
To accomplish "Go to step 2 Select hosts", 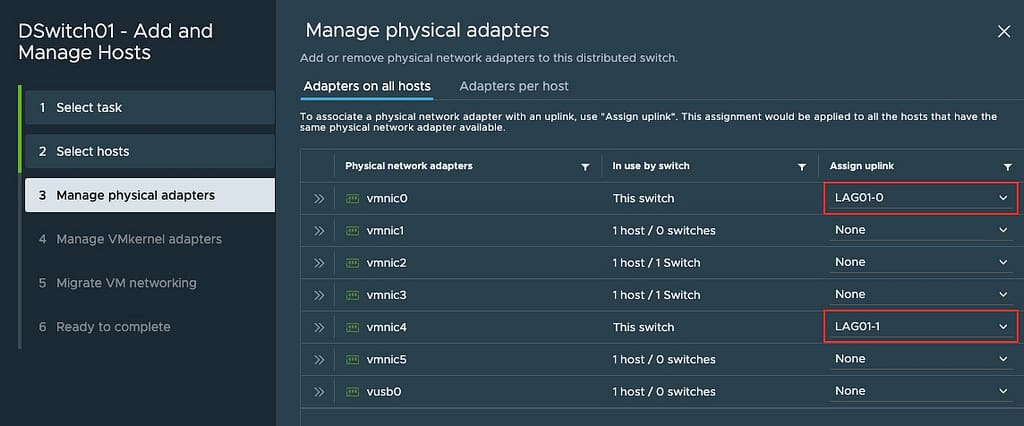I will (150, 151).
